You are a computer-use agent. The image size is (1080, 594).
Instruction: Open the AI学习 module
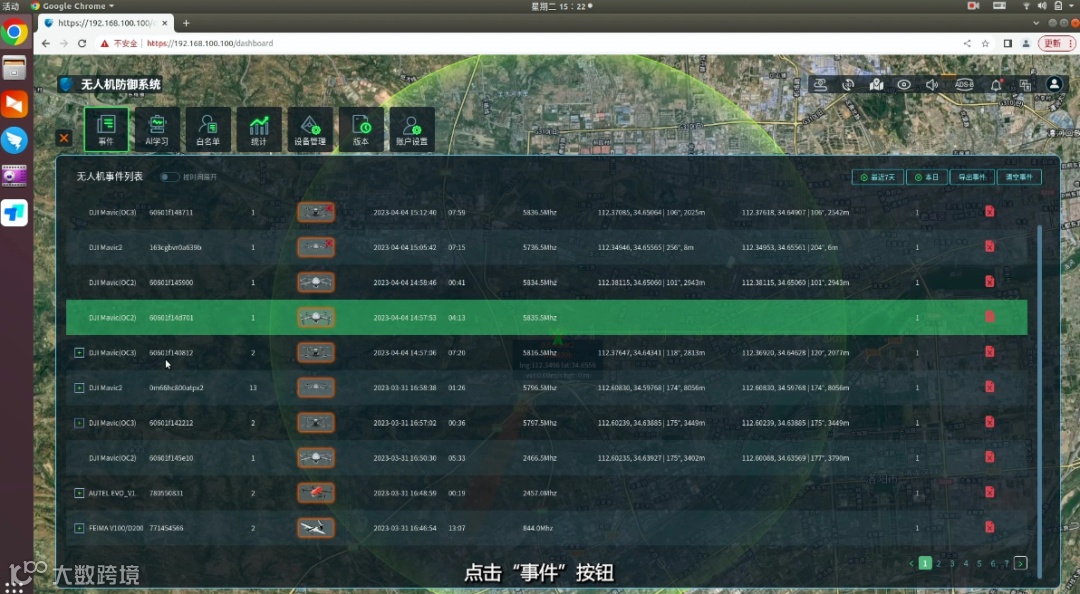[x=157, y=129]
